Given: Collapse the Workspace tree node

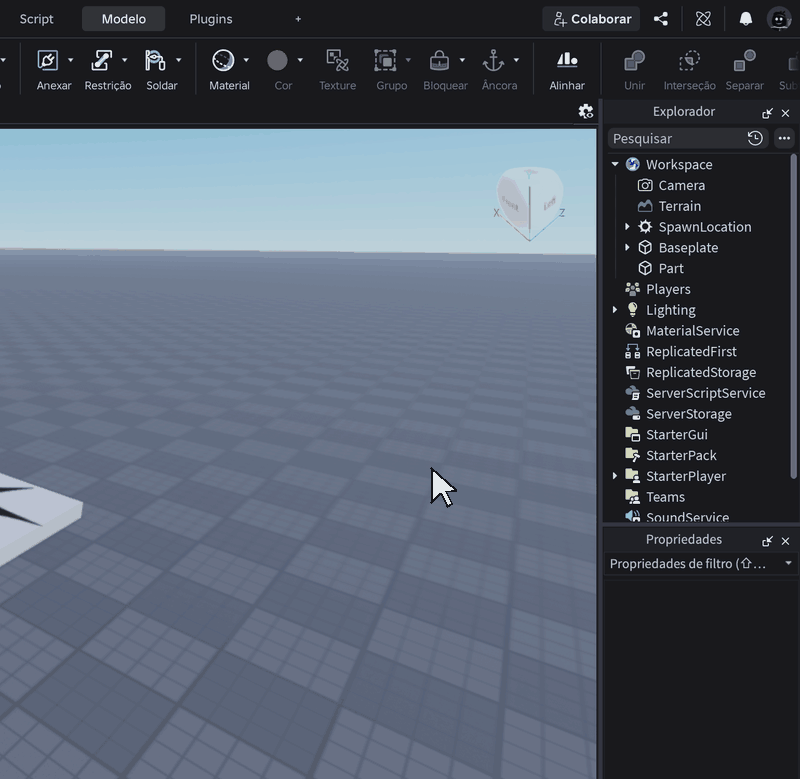Looking at the screenshot, I should pyautogui.click(x=615, y=164).
